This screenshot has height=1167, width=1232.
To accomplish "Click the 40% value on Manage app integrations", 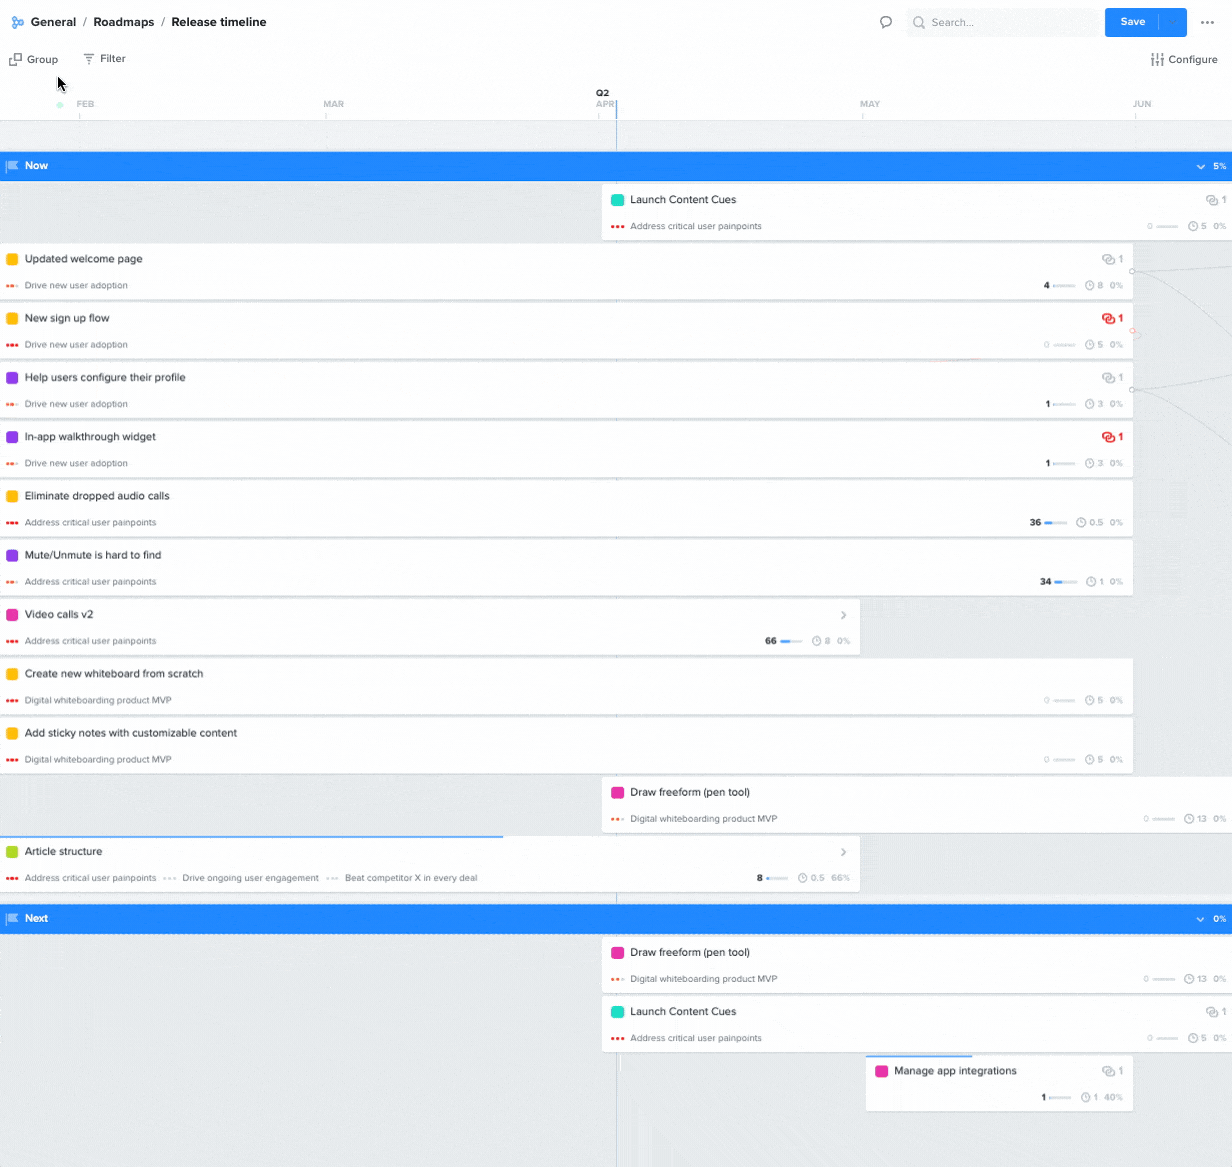I will [1113, 1098].
